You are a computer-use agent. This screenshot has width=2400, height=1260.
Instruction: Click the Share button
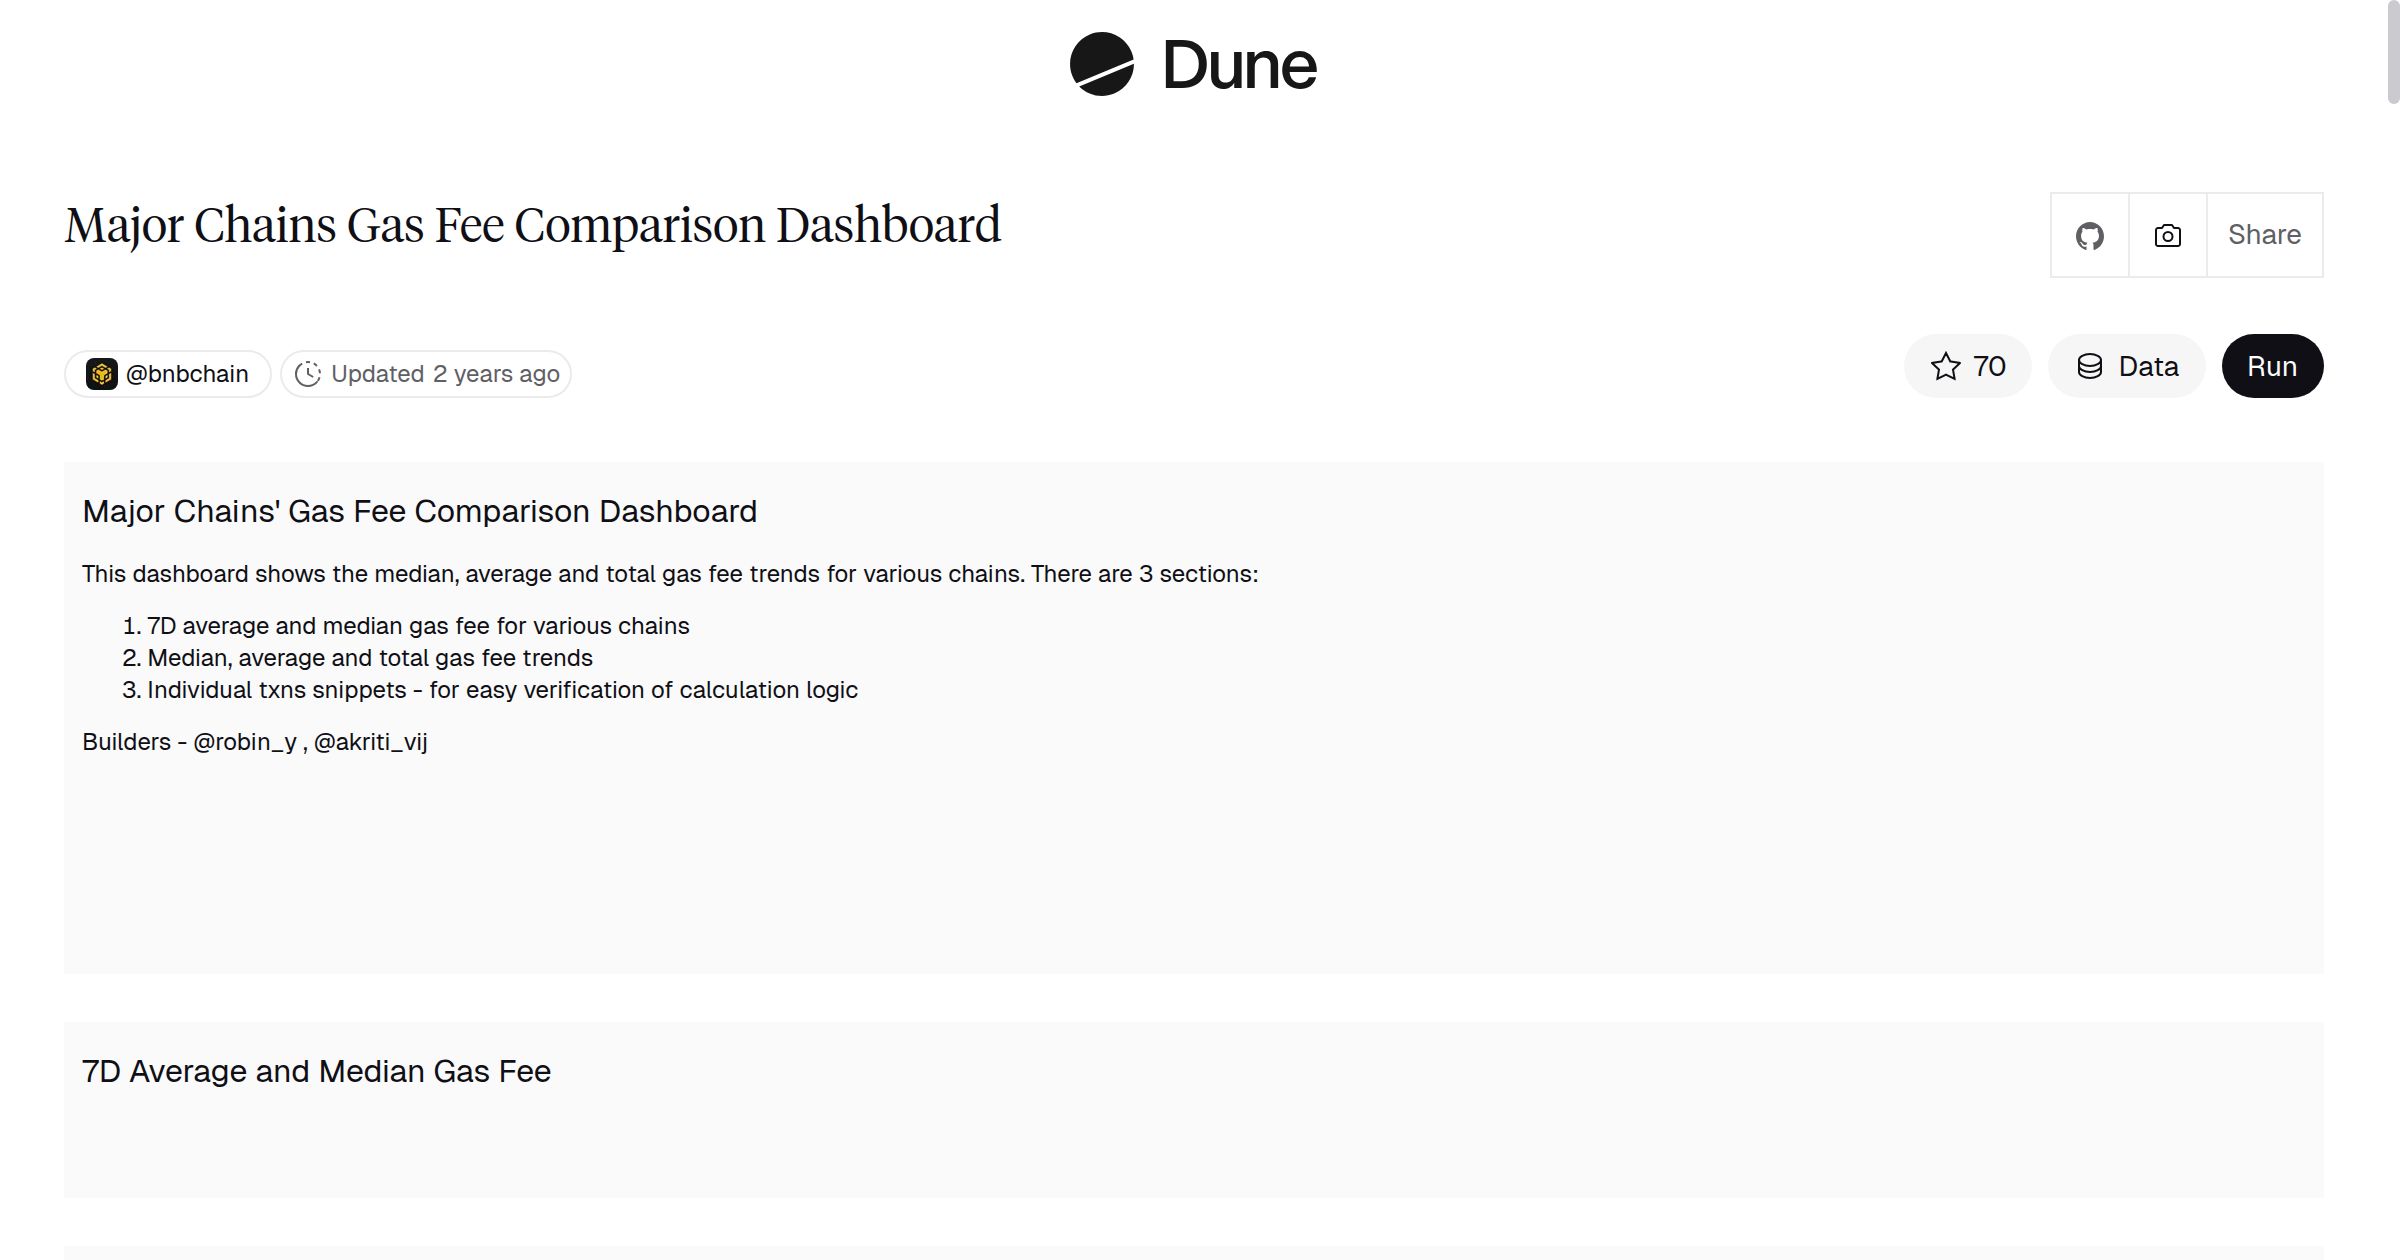2264,235
